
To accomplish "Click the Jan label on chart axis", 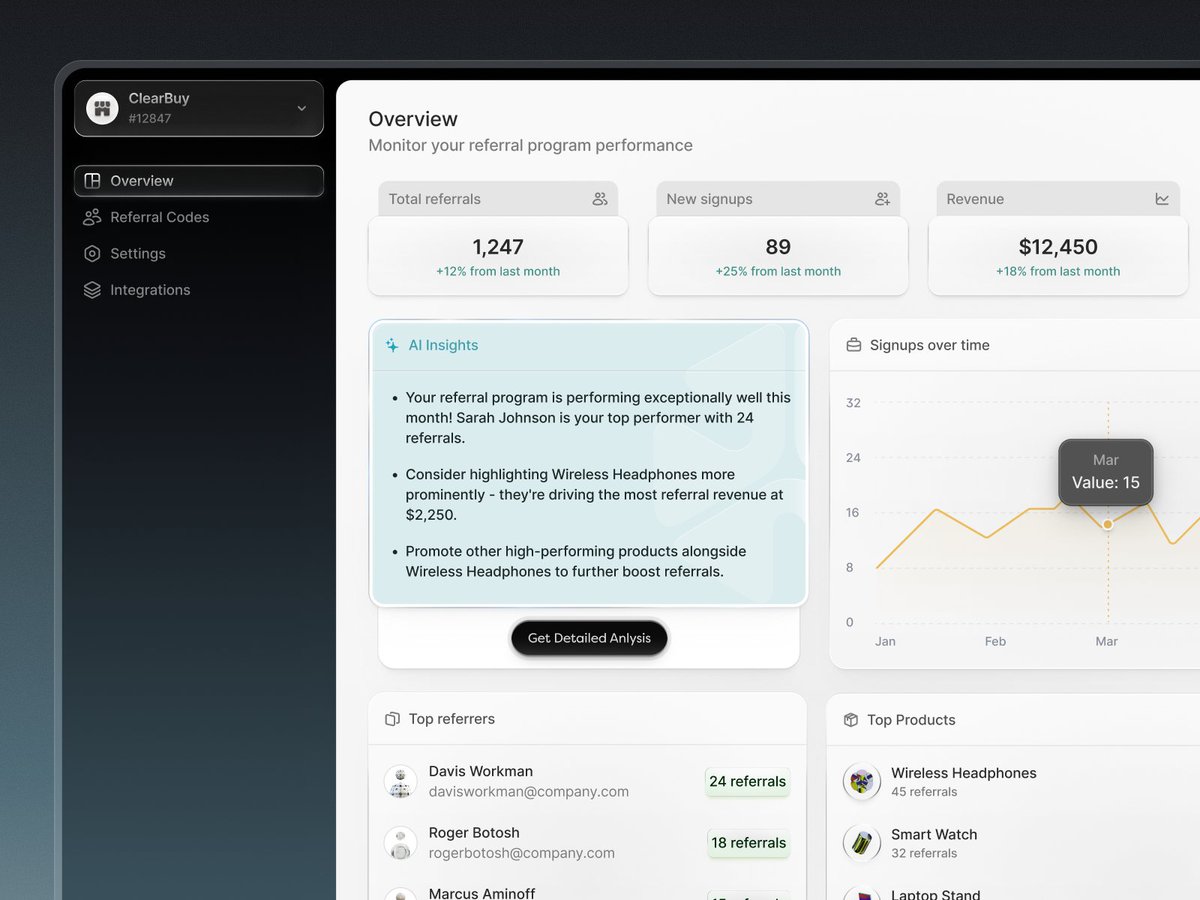I will pyautogui.click(x=885, y=642).
